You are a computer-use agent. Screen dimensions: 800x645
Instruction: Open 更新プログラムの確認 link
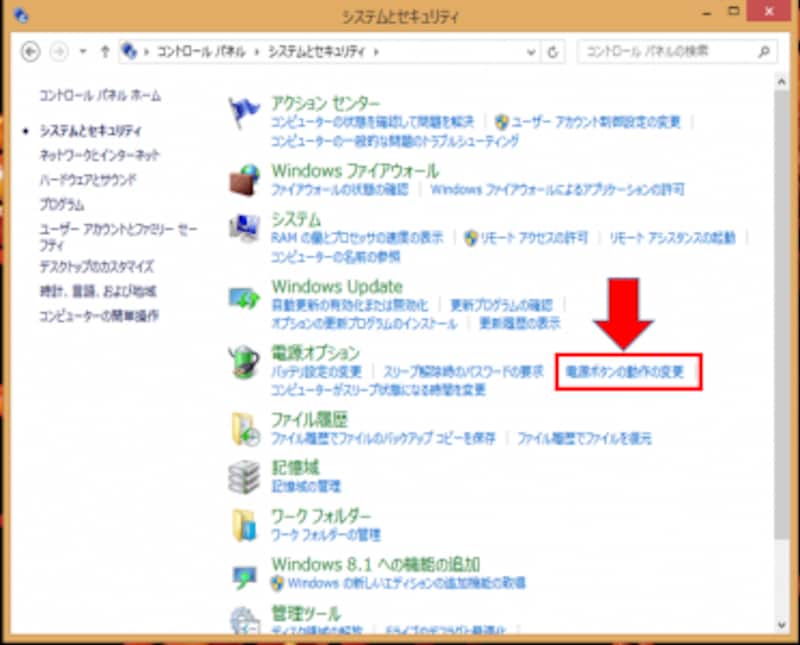tap(501, 305)
